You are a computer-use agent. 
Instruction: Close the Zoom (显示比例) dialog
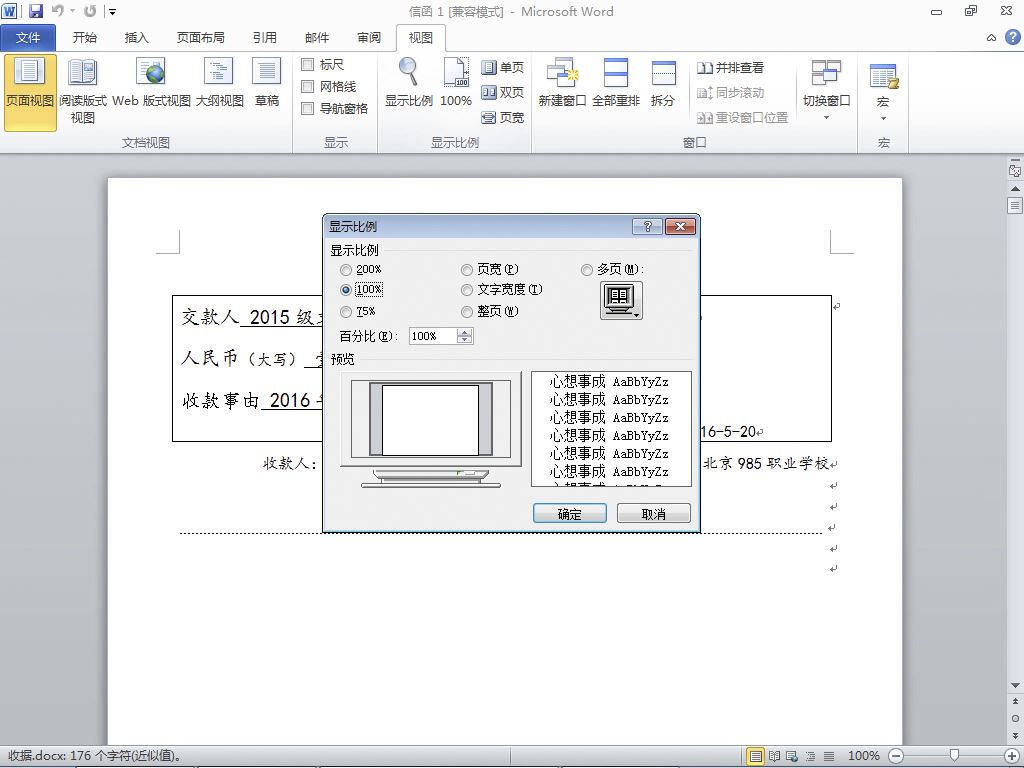(680, 227)
